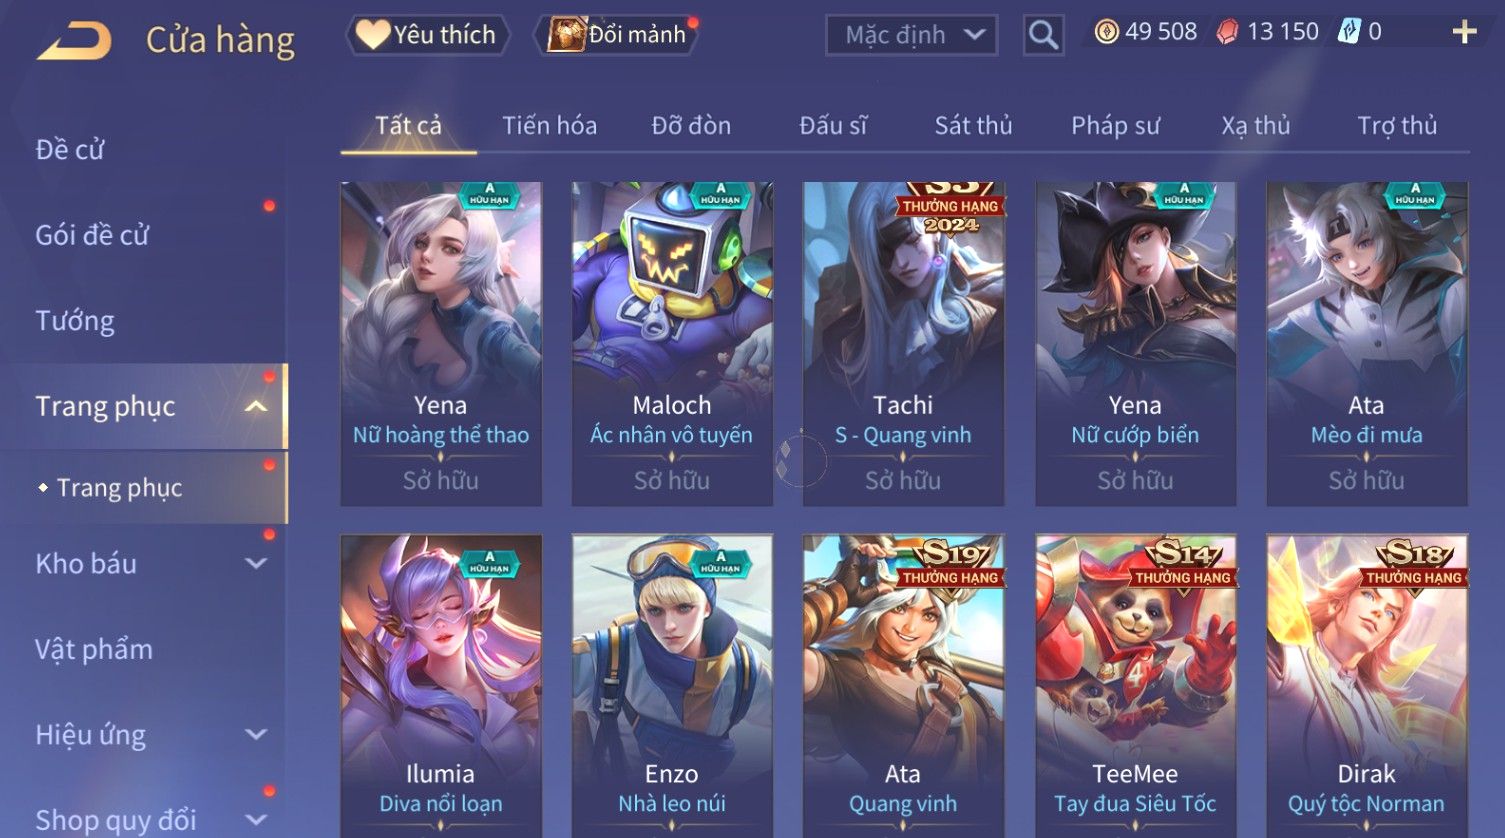Select the Tiến hóa tab
This screenshot has width=1505, height=838.
click(549, 126)
